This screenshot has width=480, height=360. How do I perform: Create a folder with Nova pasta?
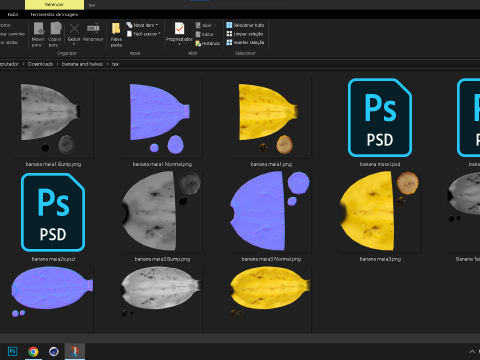(116, 35)
